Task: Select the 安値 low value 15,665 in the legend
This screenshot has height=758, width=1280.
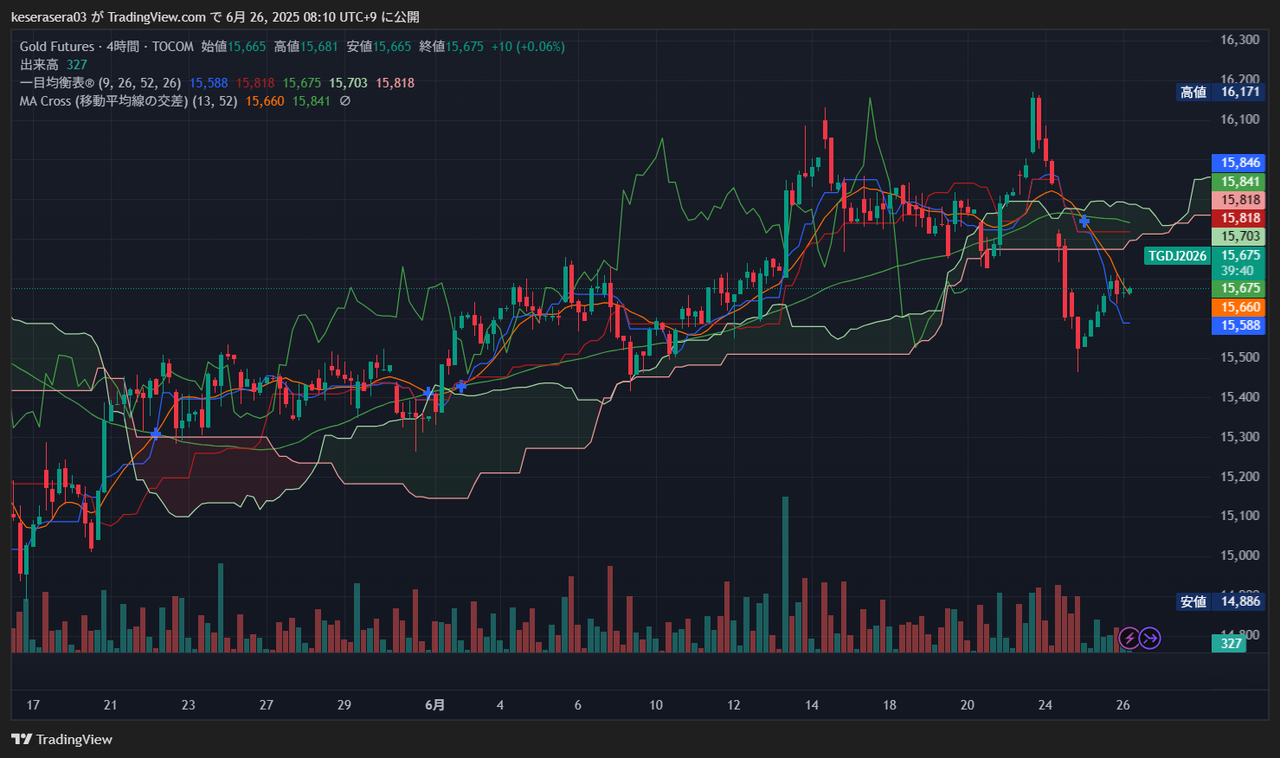Action: 392,47
